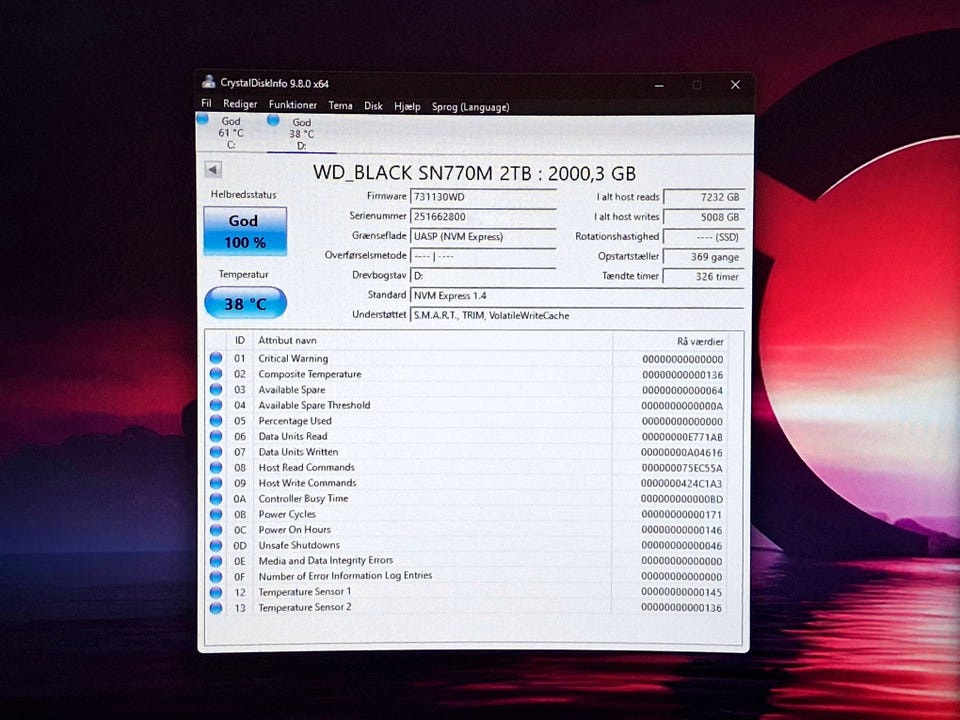Viewport: 960px width, 720px height.
Task: Open the Funktioner menu
Action: (x=293, y=105)
